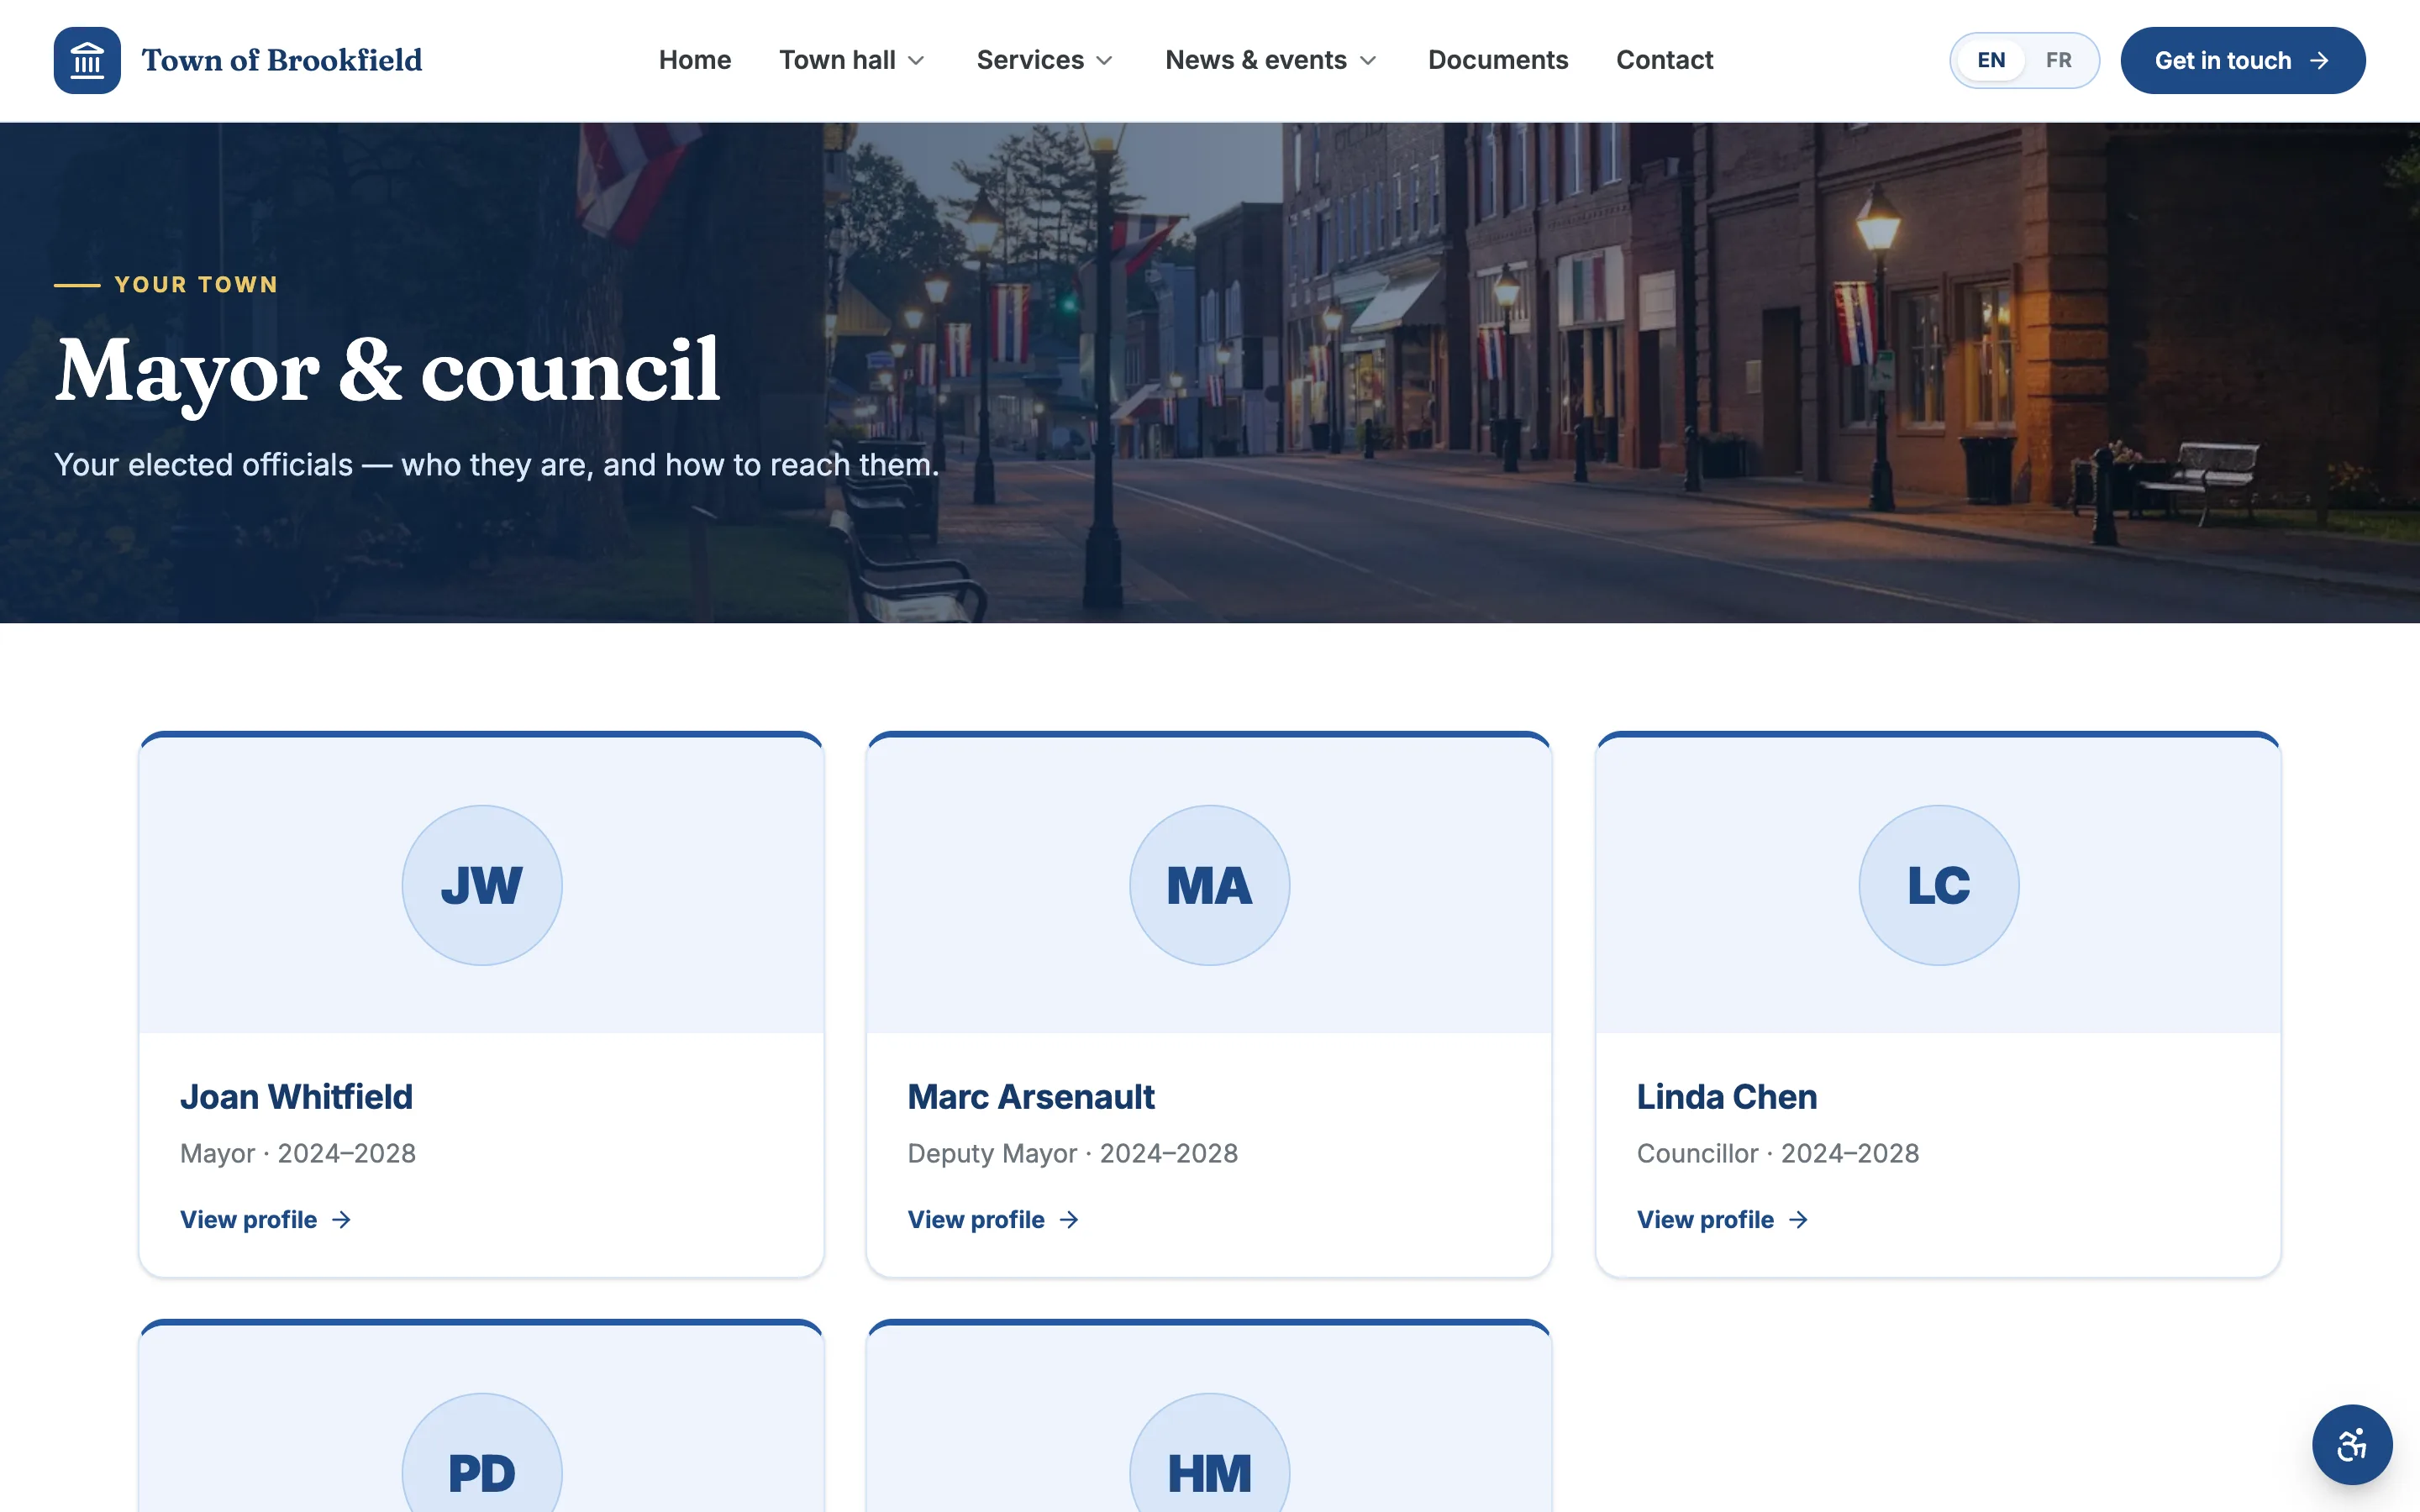Image resolution: width=2420 pixels, height=1512 pixels.
Task: Click the name Marc Arsenault
Action: [1031, 1096]
